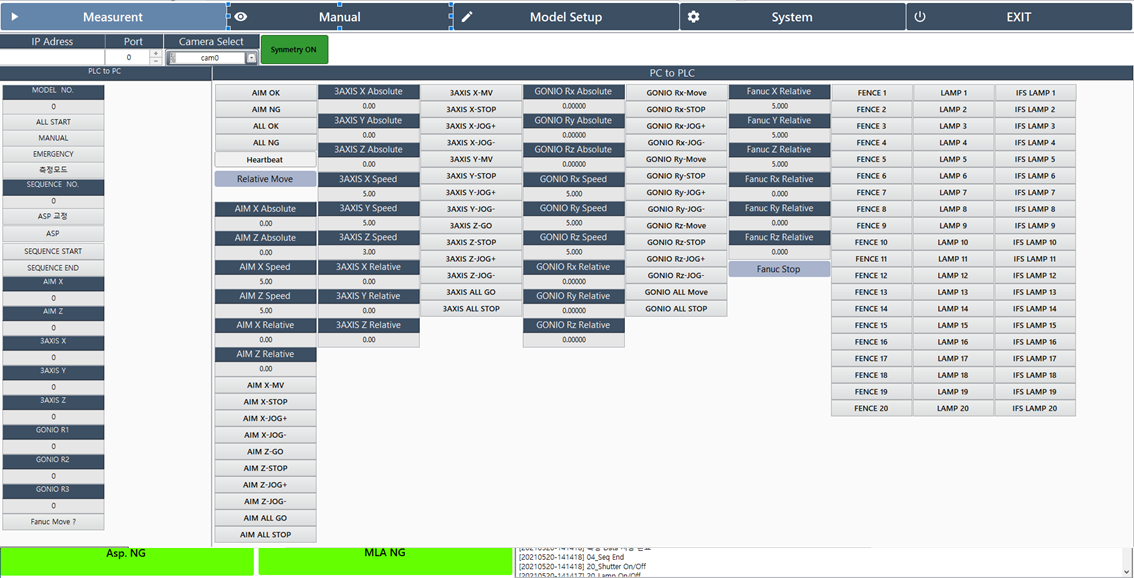The width and height of the screenshot is (1134, 578).
Task: Click the eye icon on Manual tab
Action: pos(241,17)
